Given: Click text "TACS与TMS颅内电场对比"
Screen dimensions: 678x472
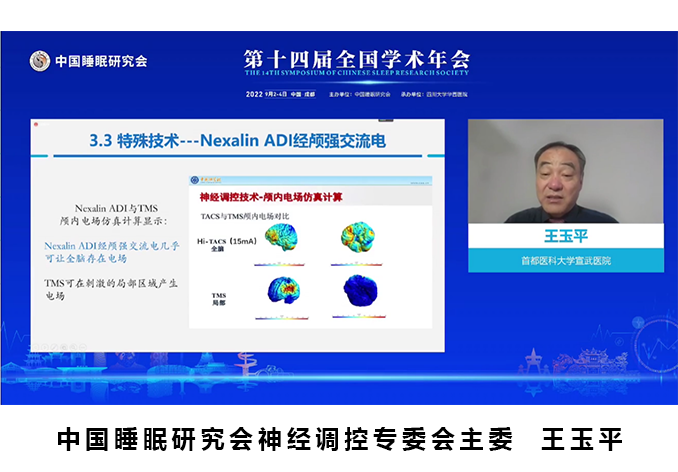Looking at the screenshot, I should click(245, 216).
